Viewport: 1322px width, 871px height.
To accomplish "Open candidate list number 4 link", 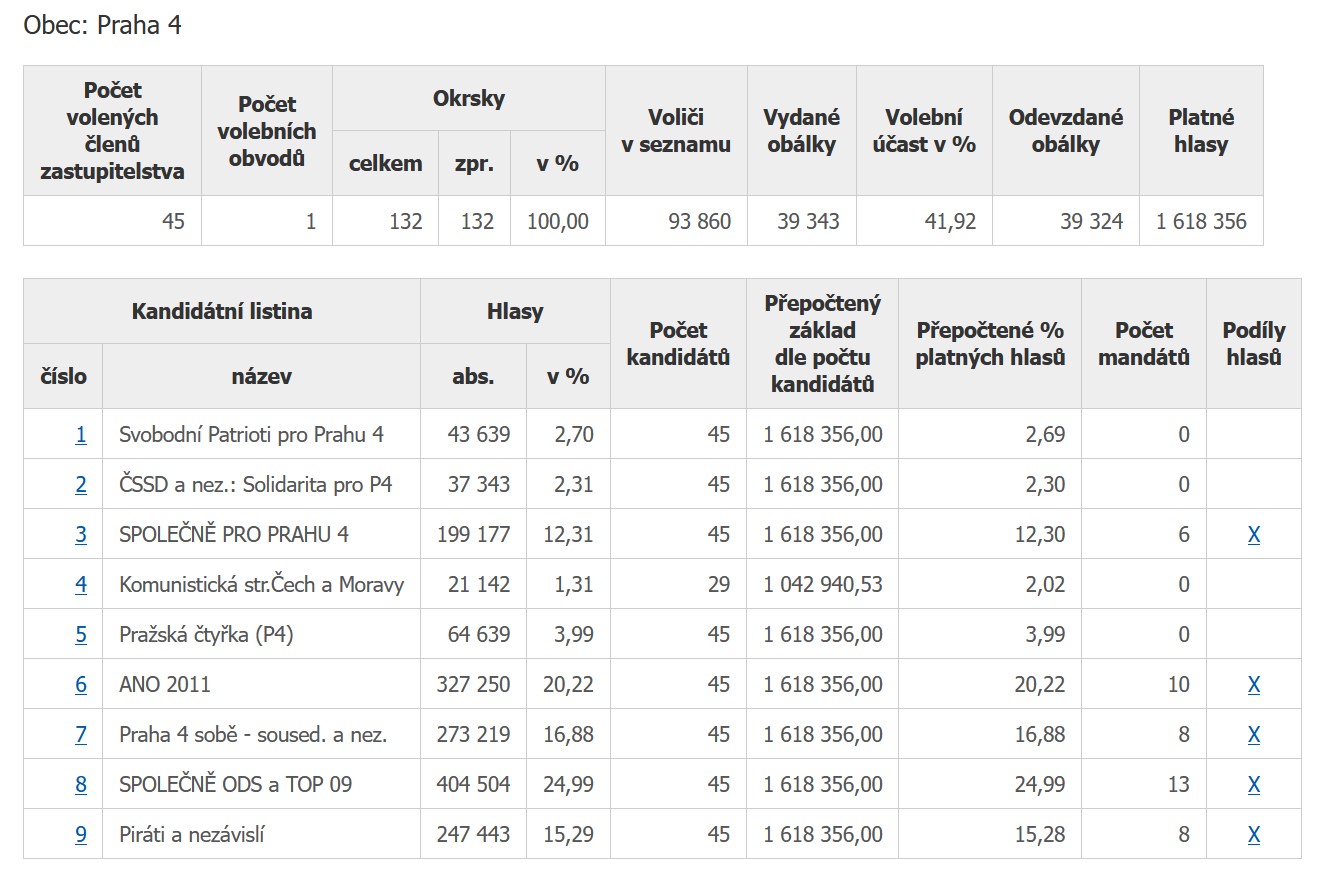I will (x=81, y=584).
